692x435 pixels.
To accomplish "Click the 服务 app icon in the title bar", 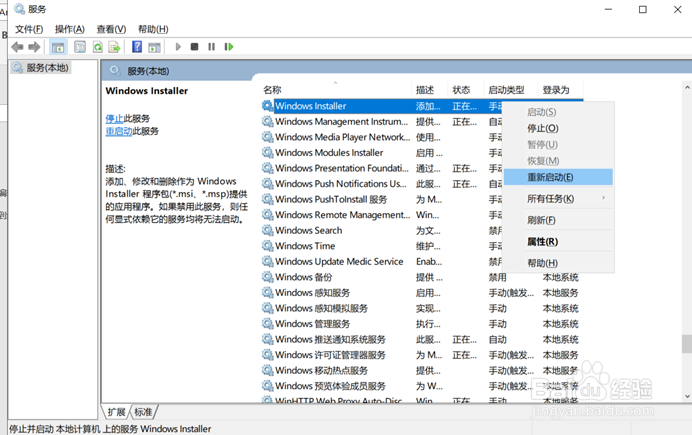I will tap(19, 9).
